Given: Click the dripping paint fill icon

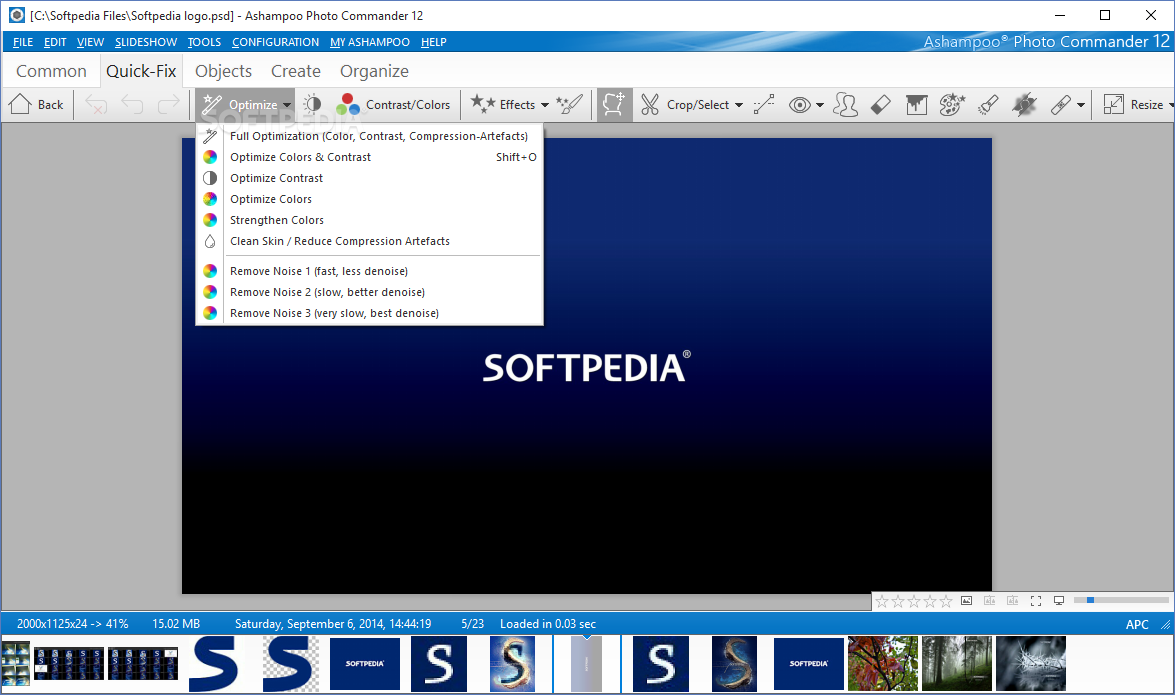Looking at the screenshot, I should tap(916, 104).
